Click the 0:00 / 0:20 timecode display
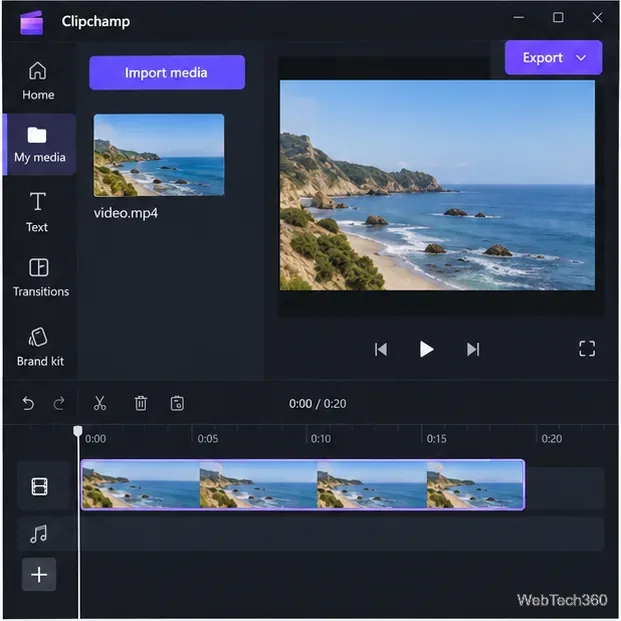Screen dimensions: 621x621 (318, 404)
